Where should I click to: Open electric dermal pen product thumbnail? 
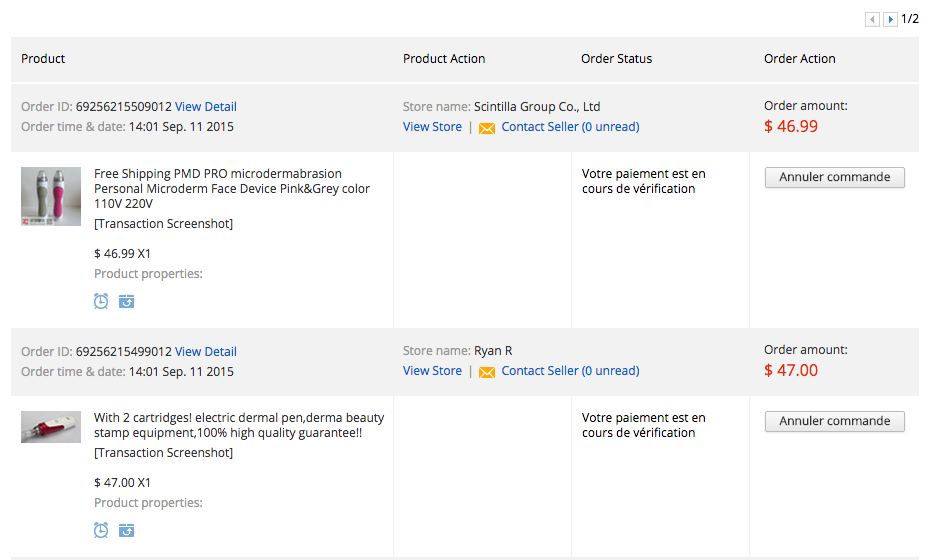pos(51,427)
